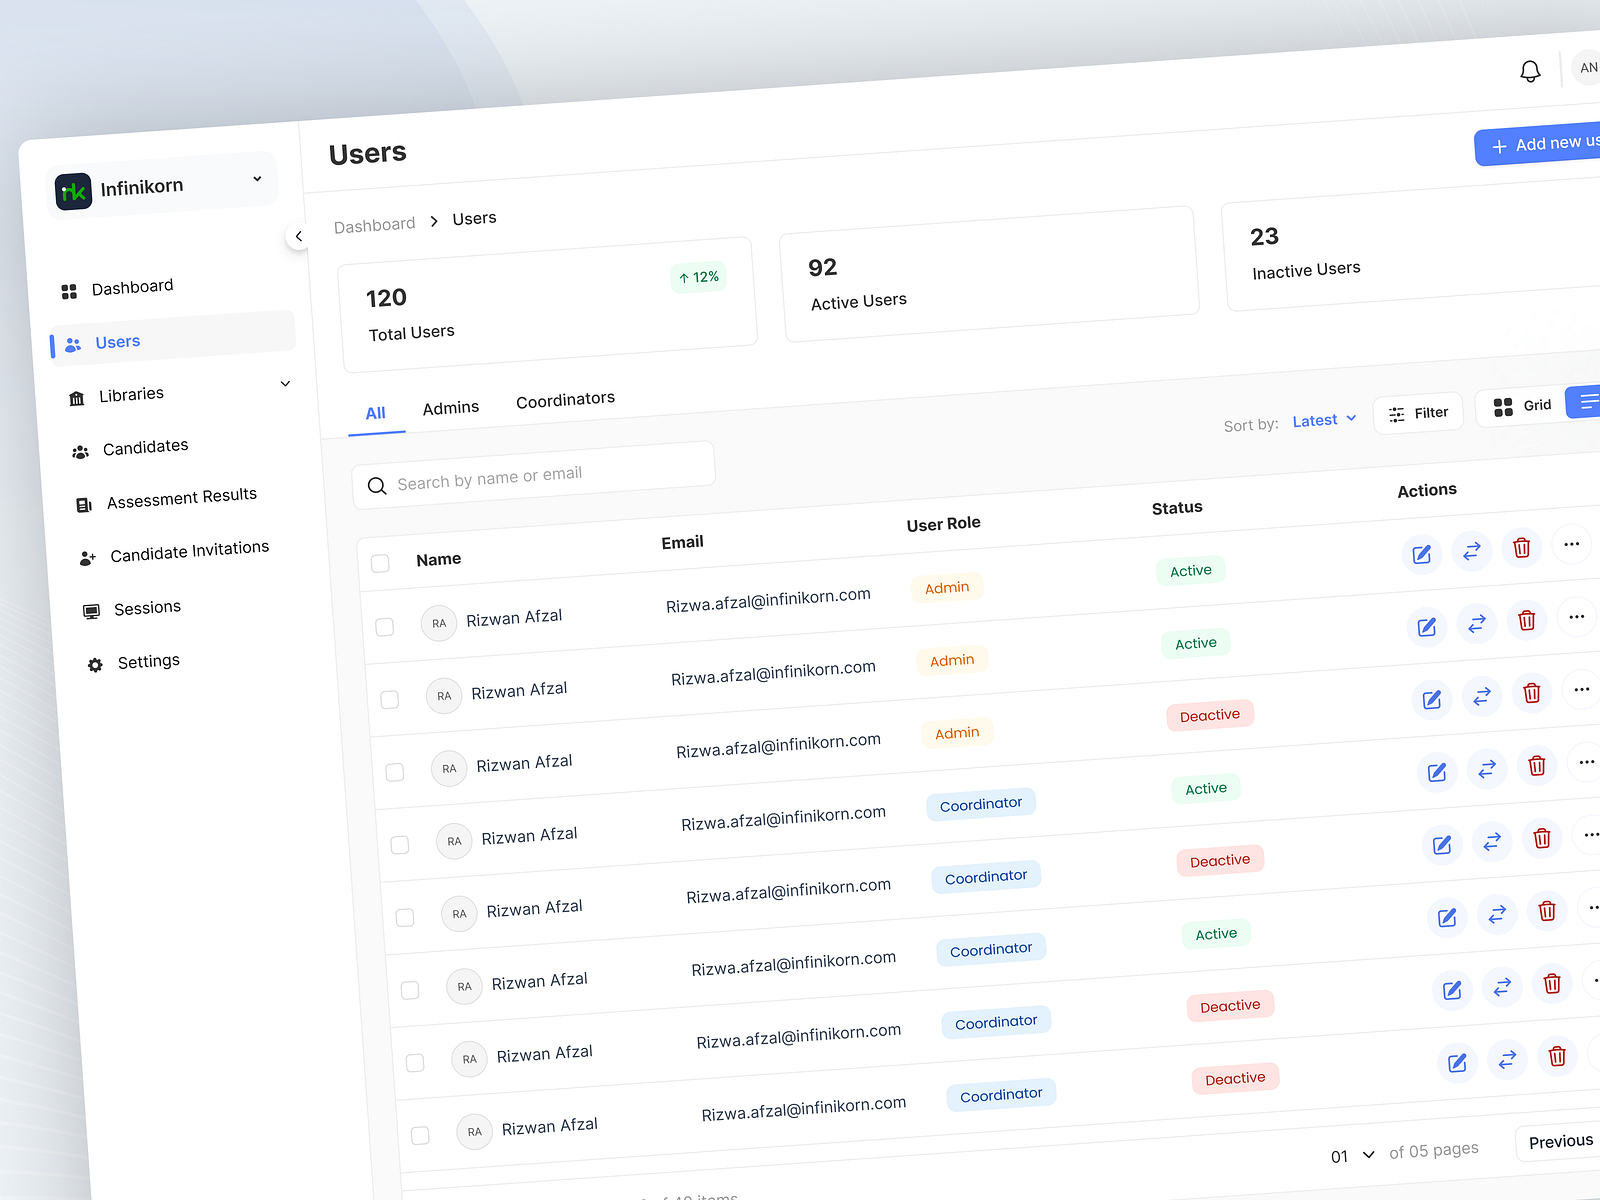Image resolution: width=1600 pixels, height=1200 pixels.
Task: Delete the last Coordinator Deactive user
Action: [1556, 1056]
